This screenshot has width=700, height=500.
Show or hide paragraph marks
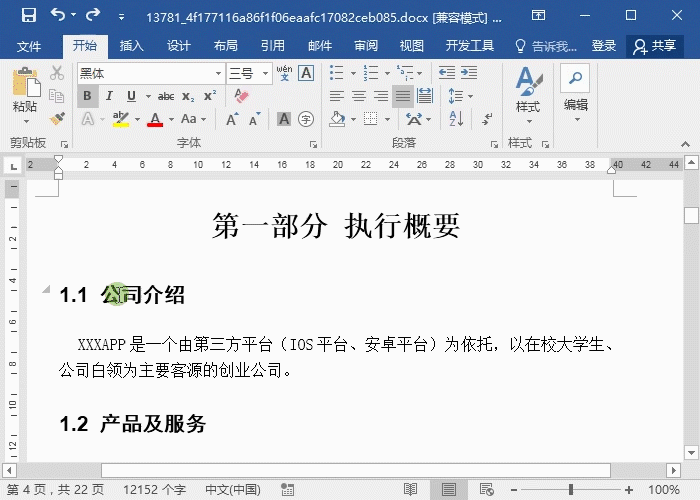pos(488,119)
